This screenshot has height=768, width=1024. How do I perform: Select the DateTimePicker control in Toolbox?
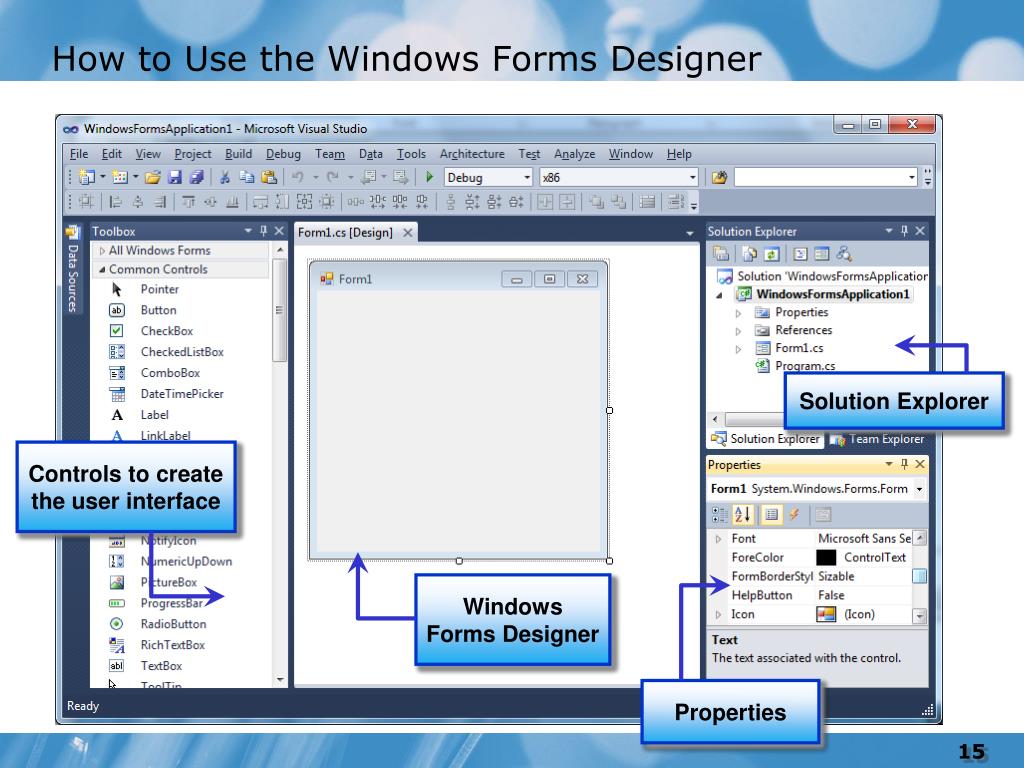[x=182, y=394]
